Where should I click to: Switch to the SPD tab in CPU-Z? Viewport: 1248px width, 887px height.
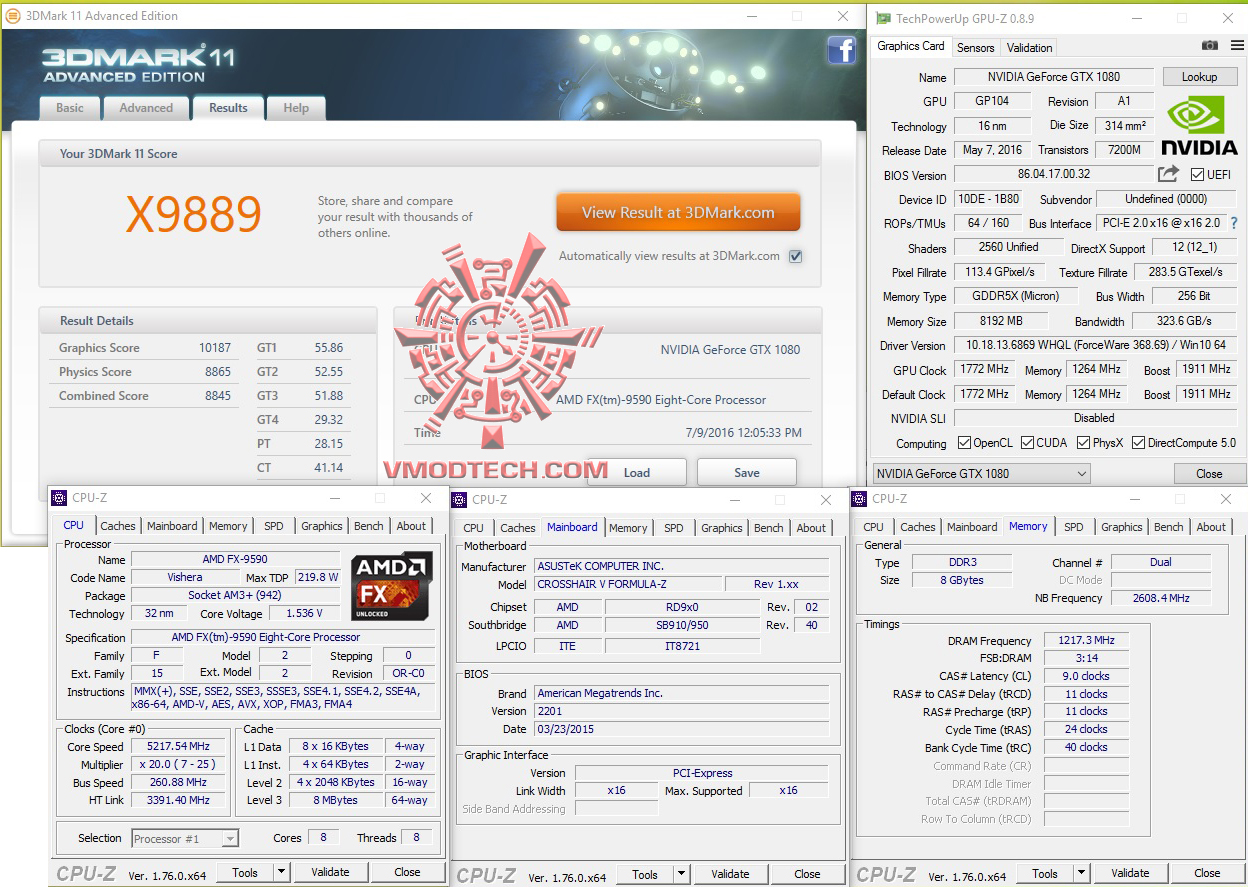tap(273, 525)
